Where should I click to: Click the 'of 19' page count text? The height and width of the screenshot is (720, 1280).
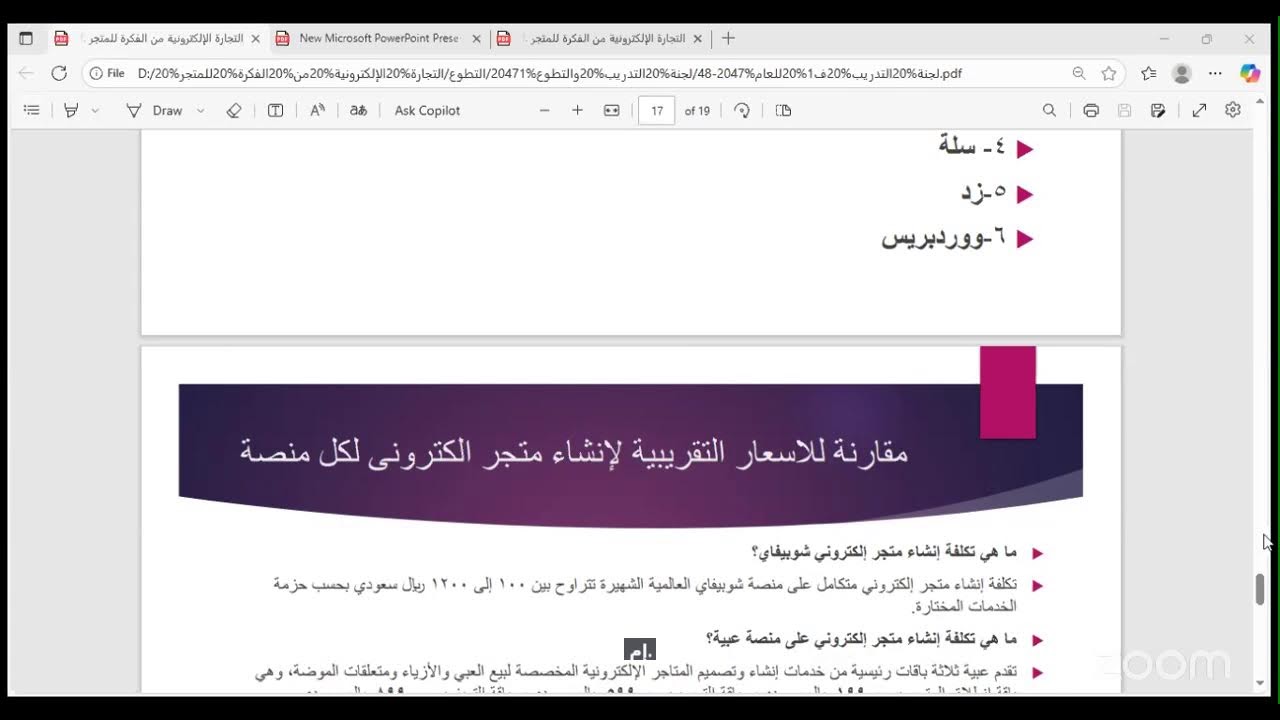697,110
